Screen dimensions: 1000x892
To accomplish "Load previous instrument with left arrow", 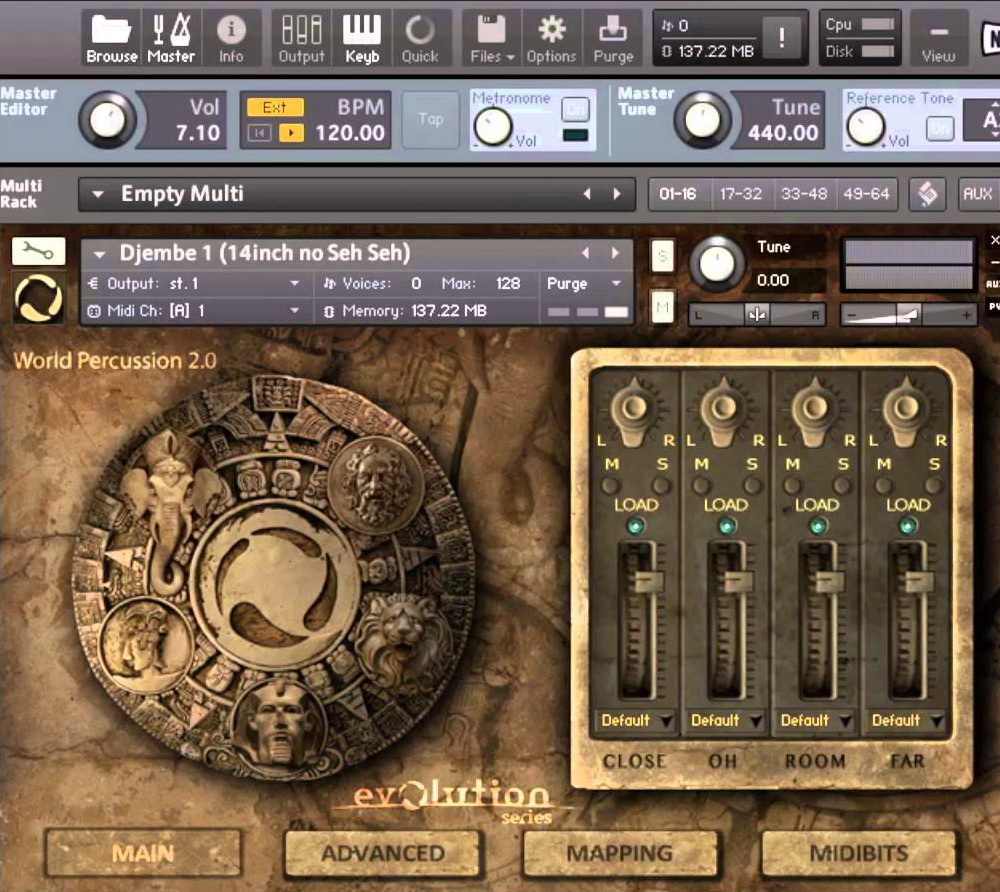I will (585, 253).
